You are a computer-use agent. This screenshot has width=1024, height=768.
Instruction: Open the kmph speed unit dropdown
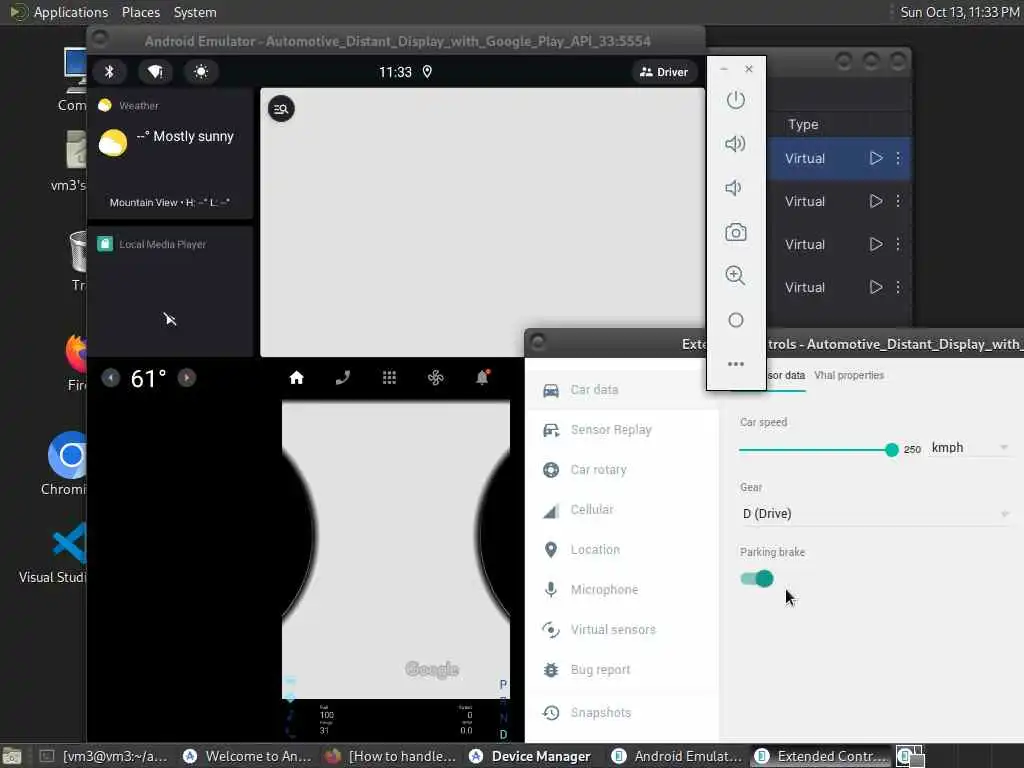pos(970,448)
